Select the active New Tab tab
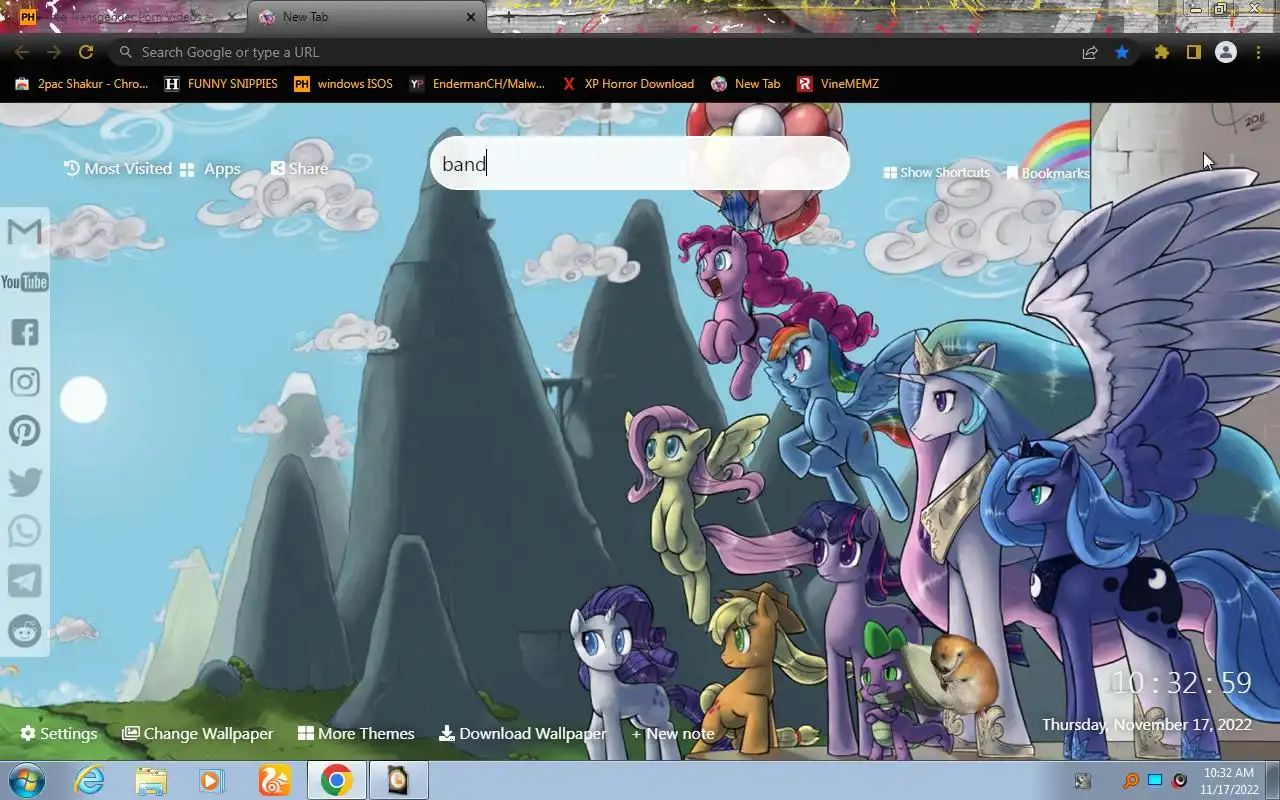Image resolution: width=1280 pixels, height=800 pixels. point(367,17)
